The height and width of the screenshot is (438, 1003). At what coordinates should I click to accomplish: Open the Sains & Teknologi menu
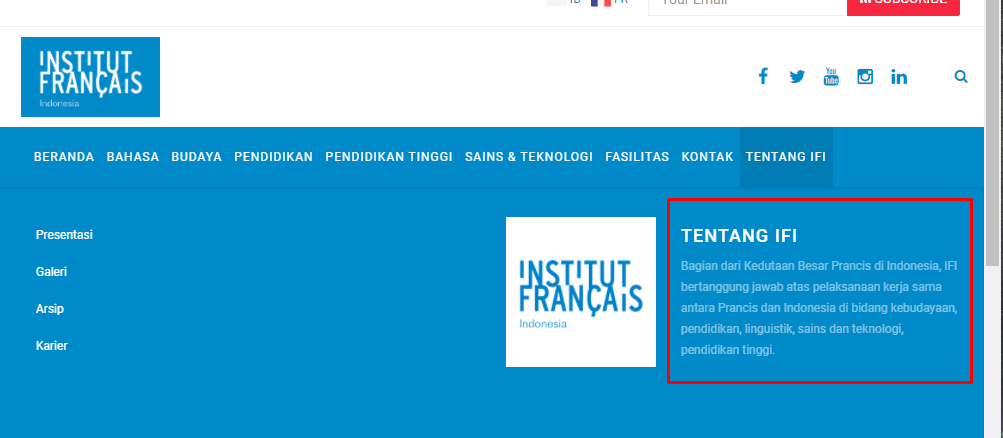pyautogui.click(x=529, y=157)
